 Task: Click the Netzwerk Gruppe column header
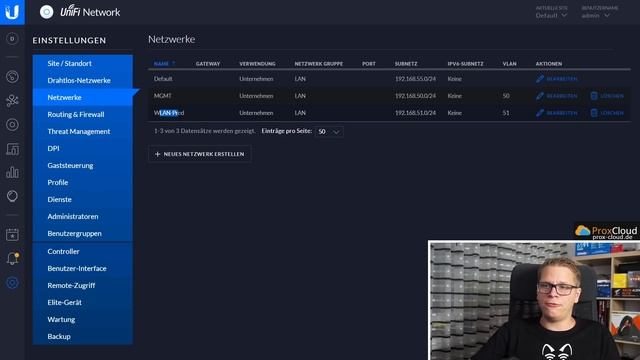pyautogui.click(x=319, y=64)
